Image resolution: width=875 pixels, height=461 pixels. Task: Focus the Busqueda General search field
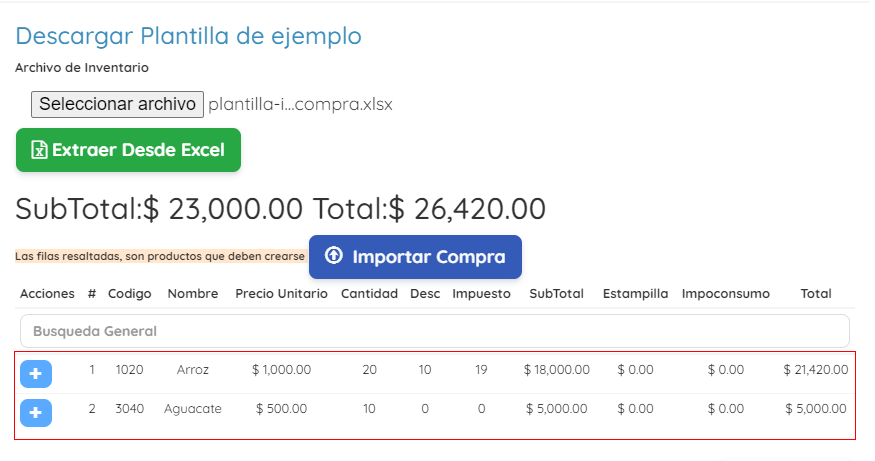click(435, 331)
